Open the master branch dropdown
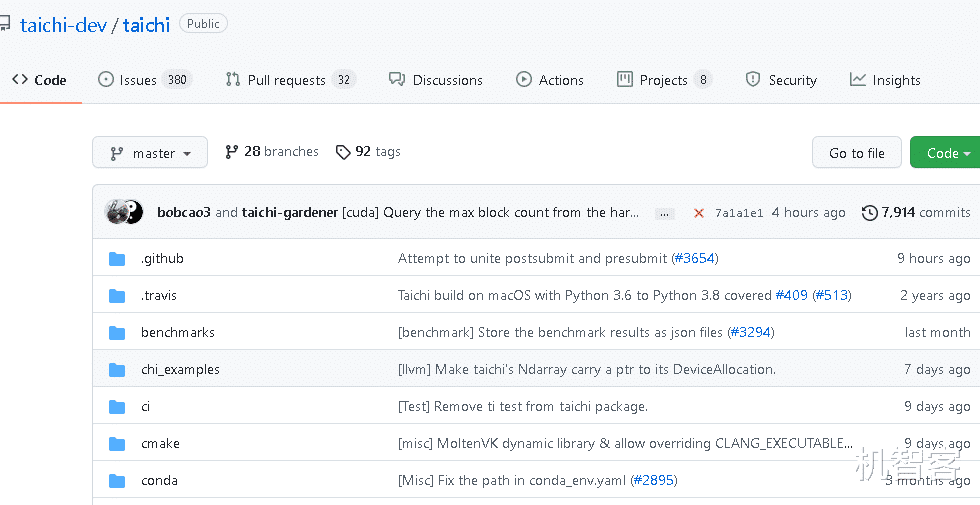Viewport: 980px width, 505px height. click(150, 153)
